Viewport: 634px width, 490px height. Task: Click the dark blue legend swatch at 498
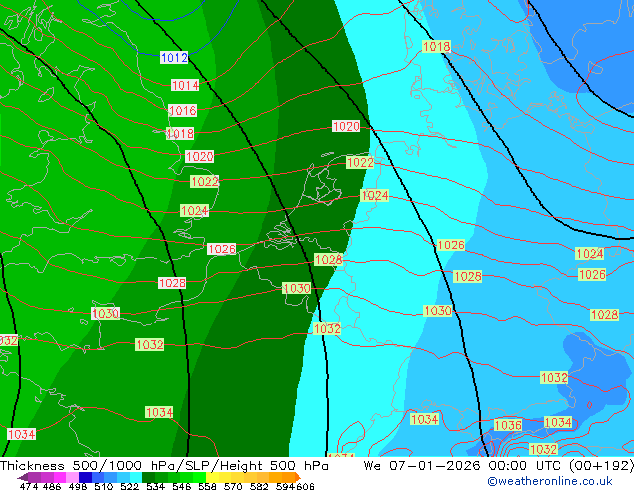tap(85, 477)
